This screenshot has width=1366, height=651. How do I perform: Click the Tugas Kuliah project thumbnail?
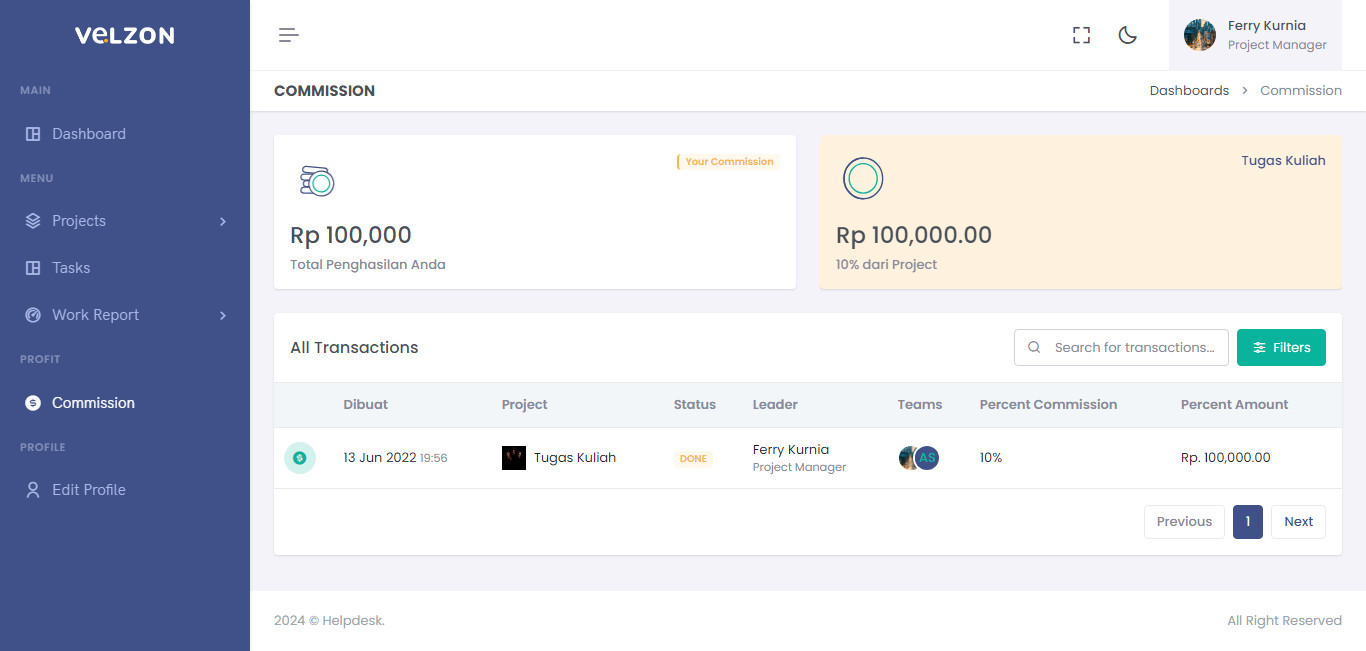pos(514,458)
